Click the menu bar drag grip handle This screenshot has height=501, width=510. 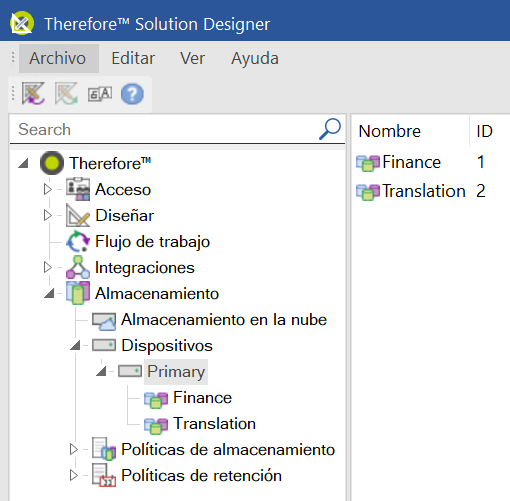pos(13,57)
